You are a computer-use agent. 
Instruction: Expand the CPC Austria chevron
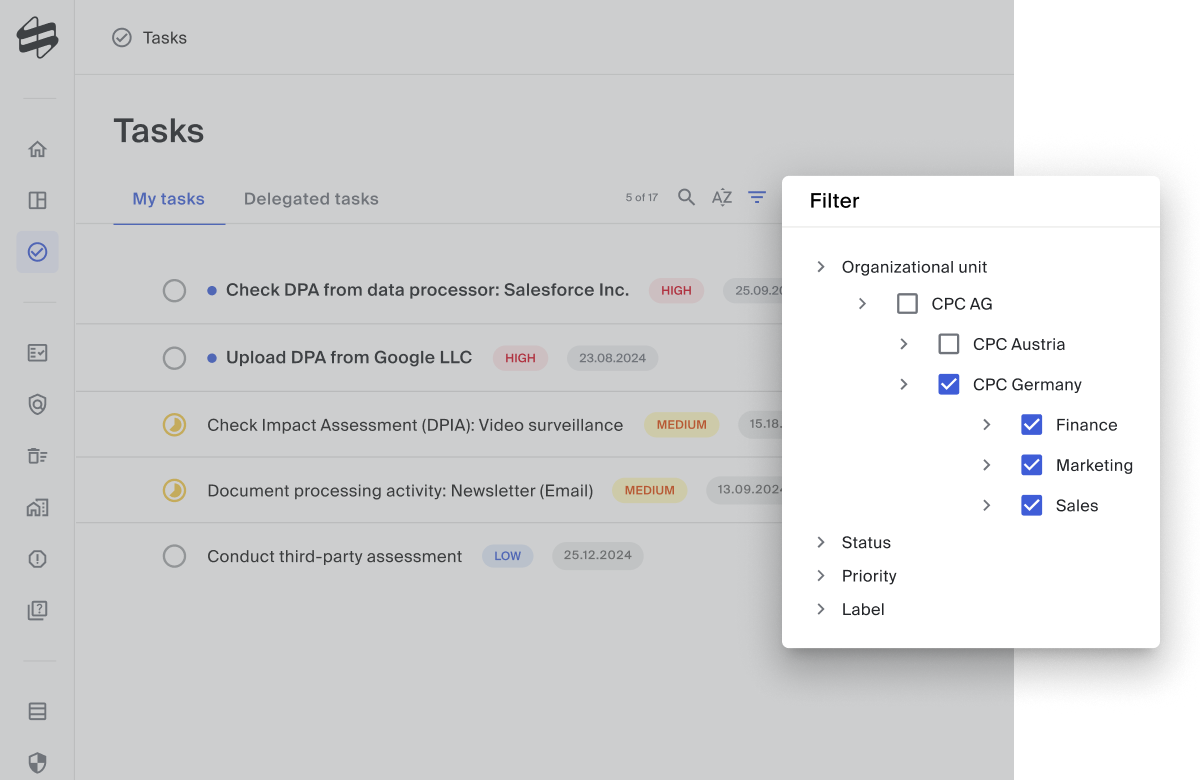[903, 344]
